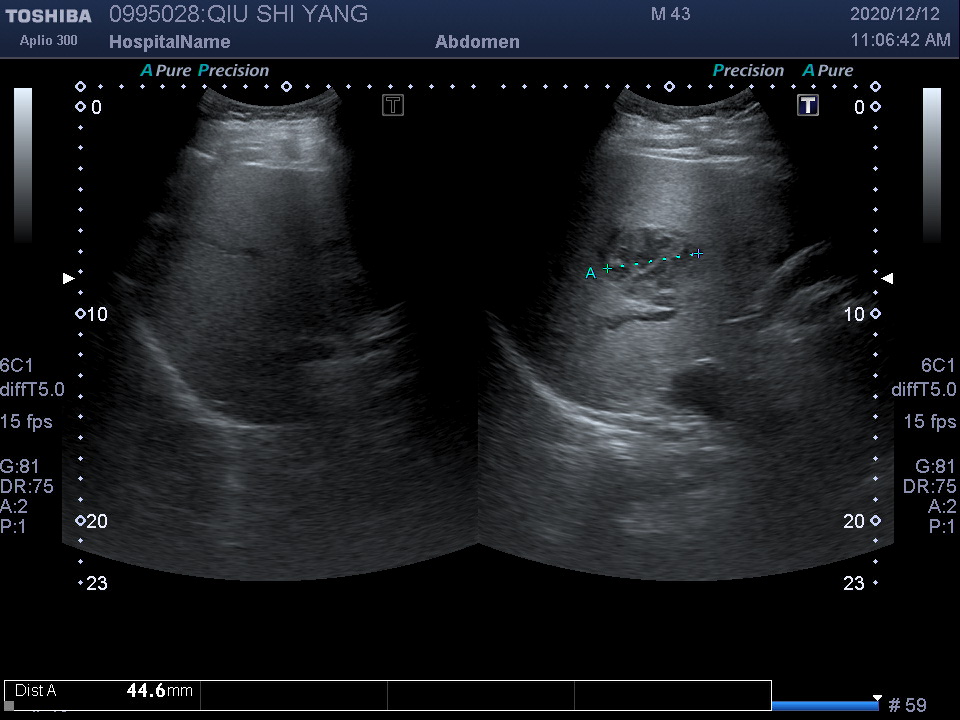Click the Aplio 300 model label
Screen dimensions: 960x720
point(48,40)
